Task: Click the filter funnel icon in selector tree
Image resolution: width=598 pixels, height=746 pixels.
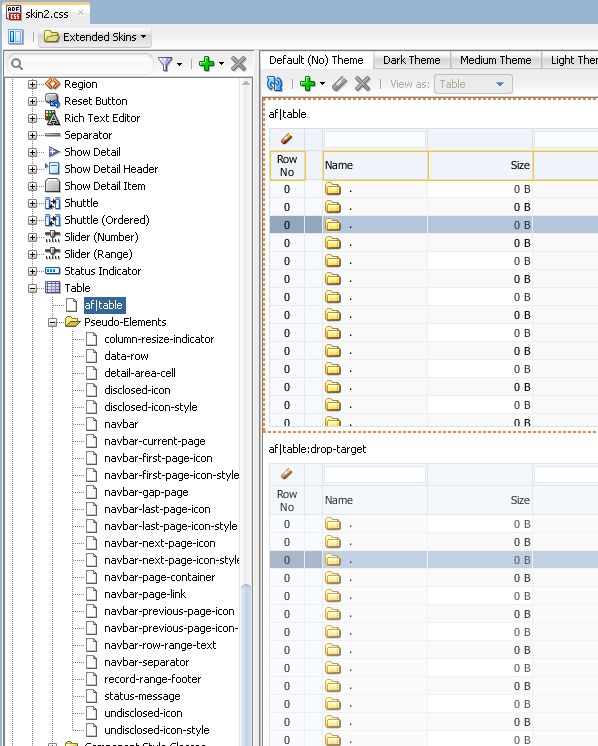Action: tap(165, 64)
